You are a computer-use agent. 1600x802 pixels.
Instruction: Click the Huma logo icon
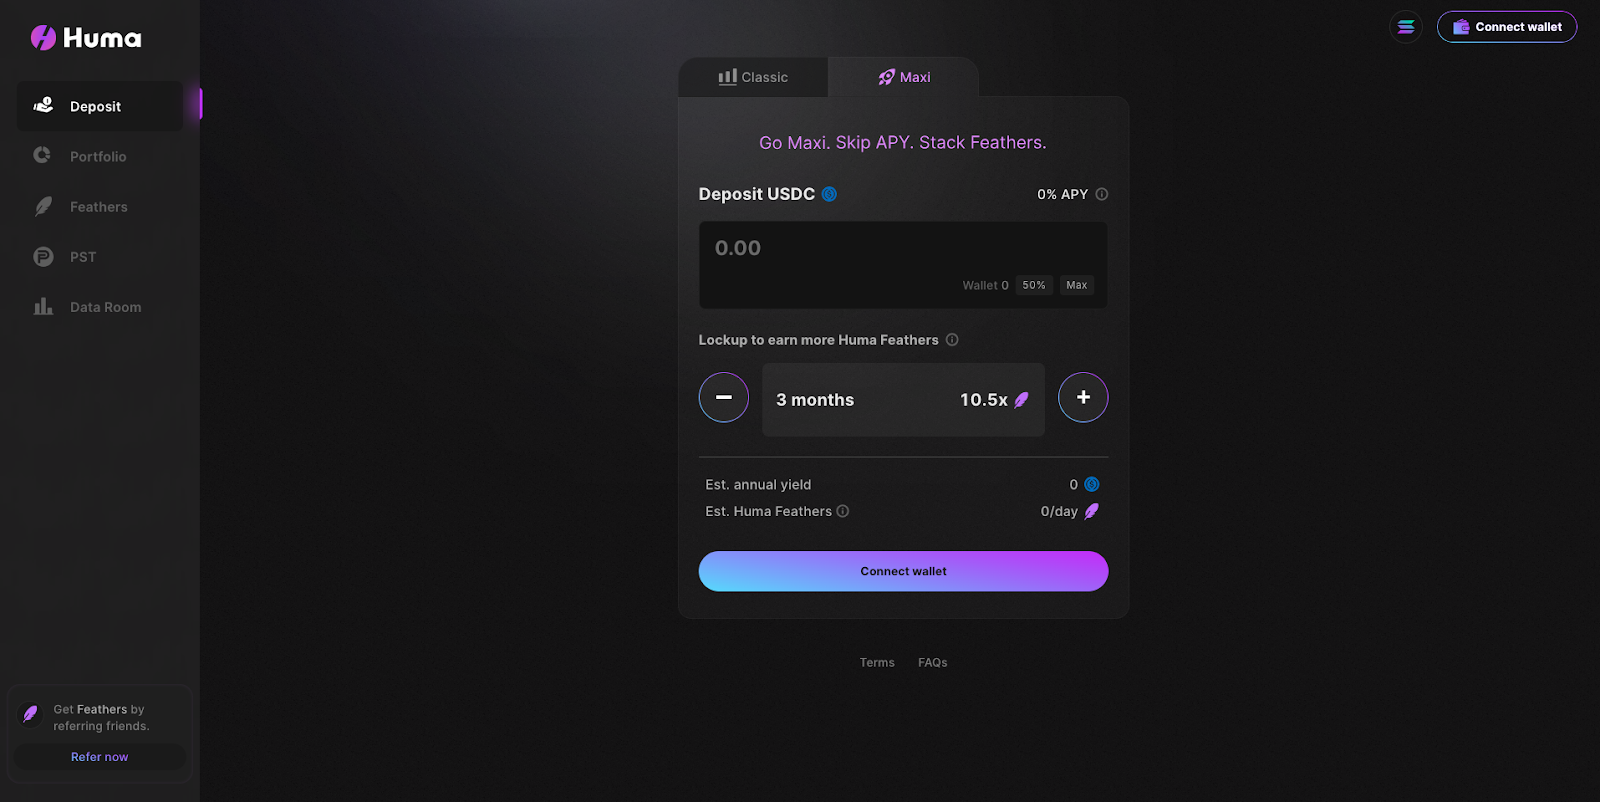pyautogui.click(x=43, y=38)
